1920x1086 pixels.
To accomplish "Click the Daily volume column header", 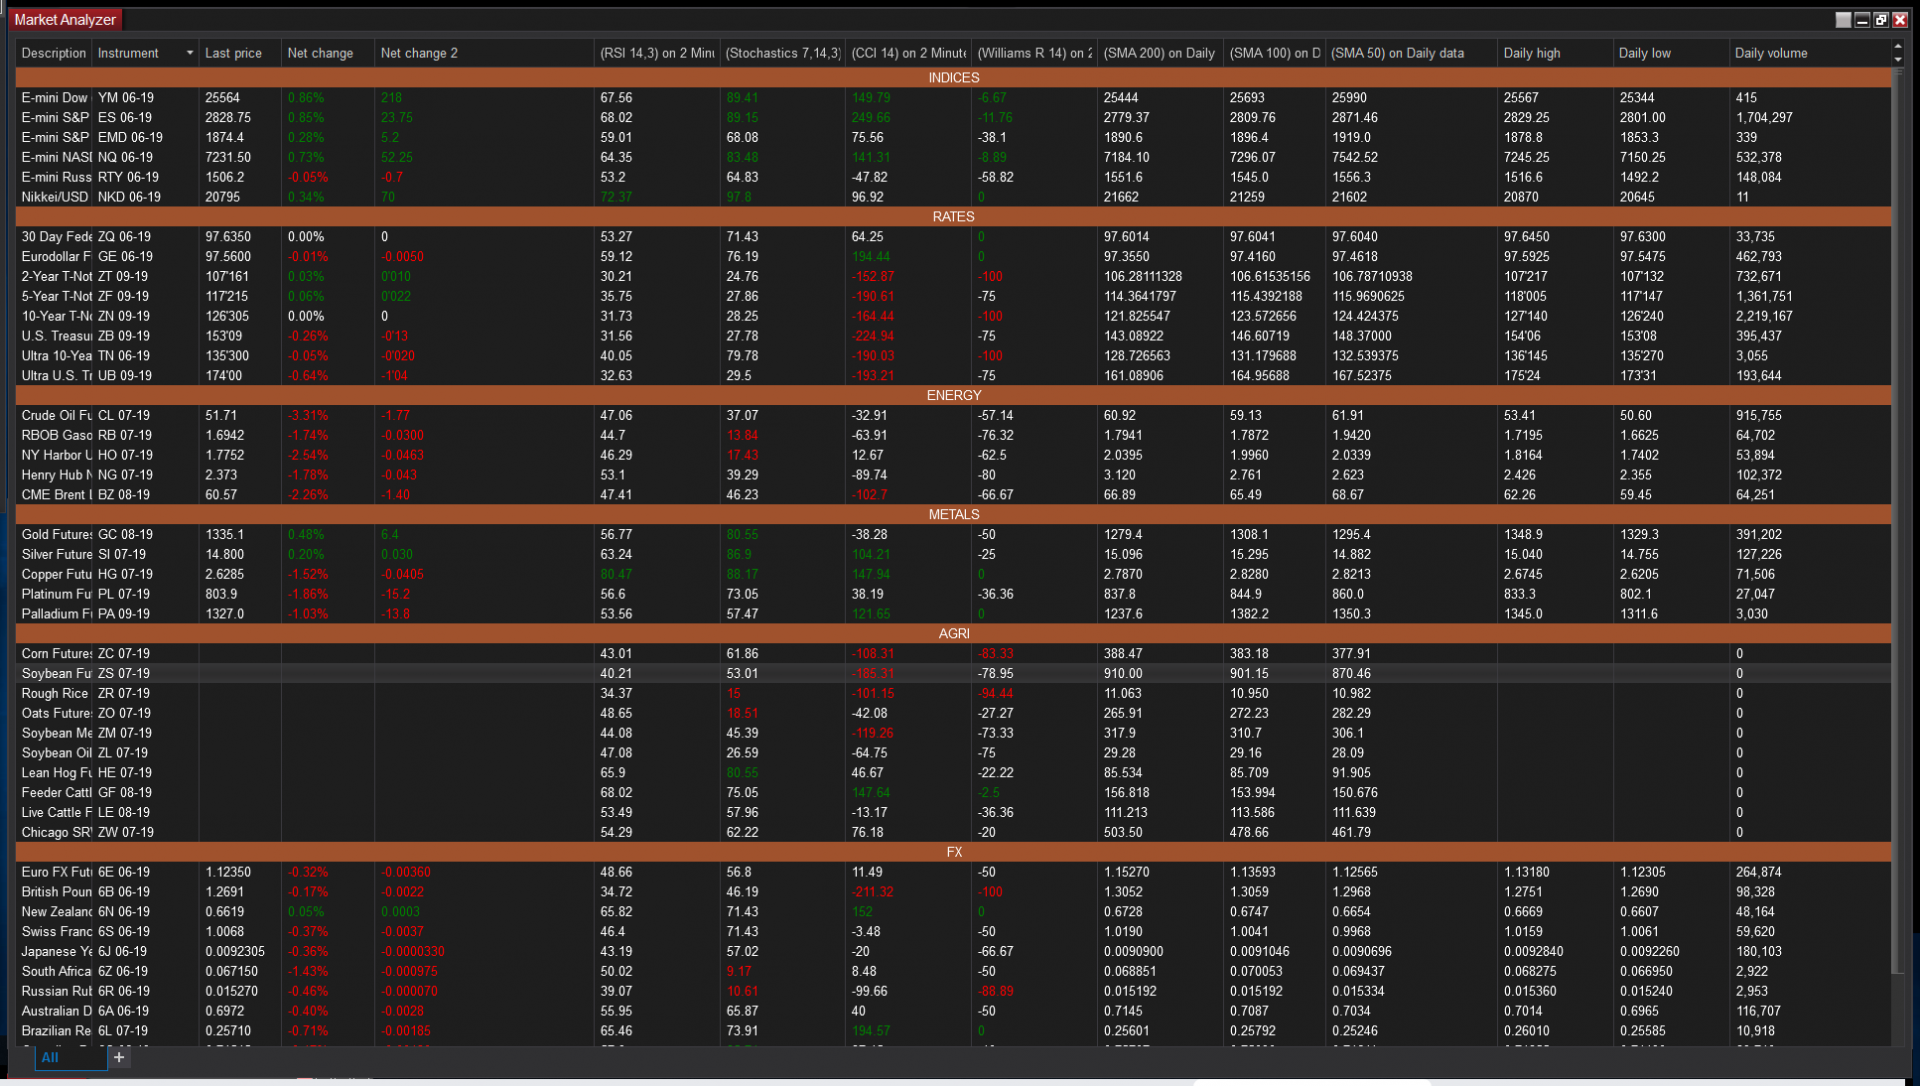I will [1770, 53].
